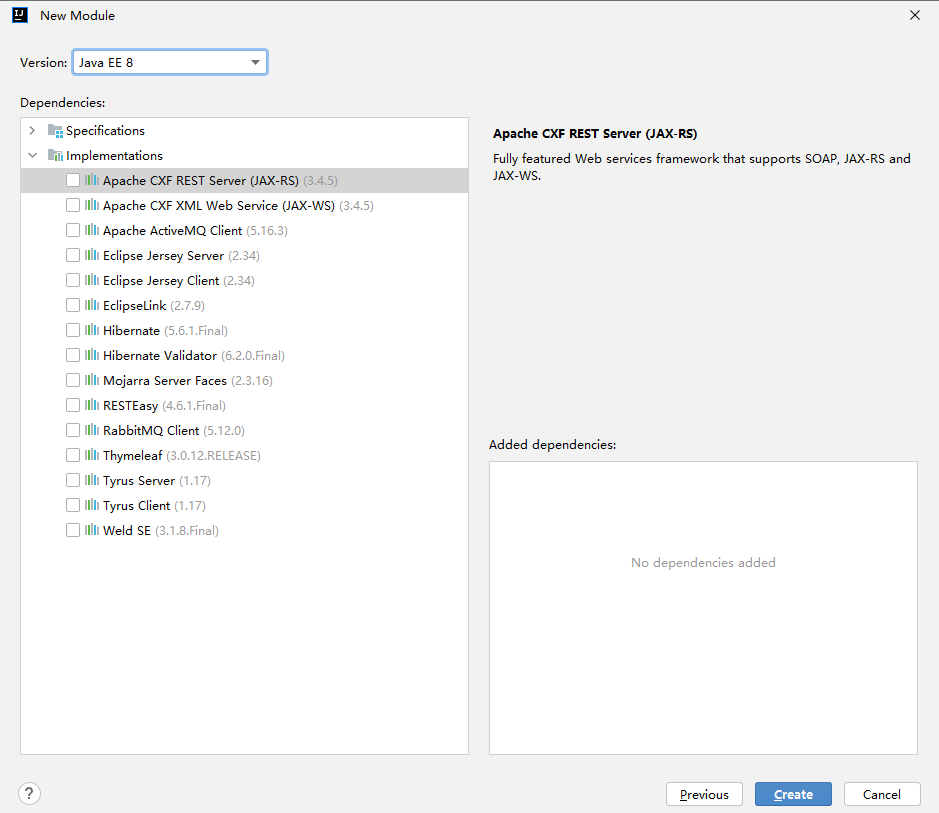Check the Hibernate (5.6.1.Final) checkbox
The image size is (939, 813).
[73, 330]
